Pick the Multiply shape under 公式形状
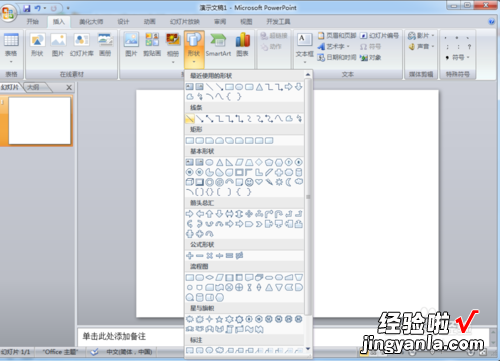Viewport: 500px width, 361px height. [x=209, y=256]
